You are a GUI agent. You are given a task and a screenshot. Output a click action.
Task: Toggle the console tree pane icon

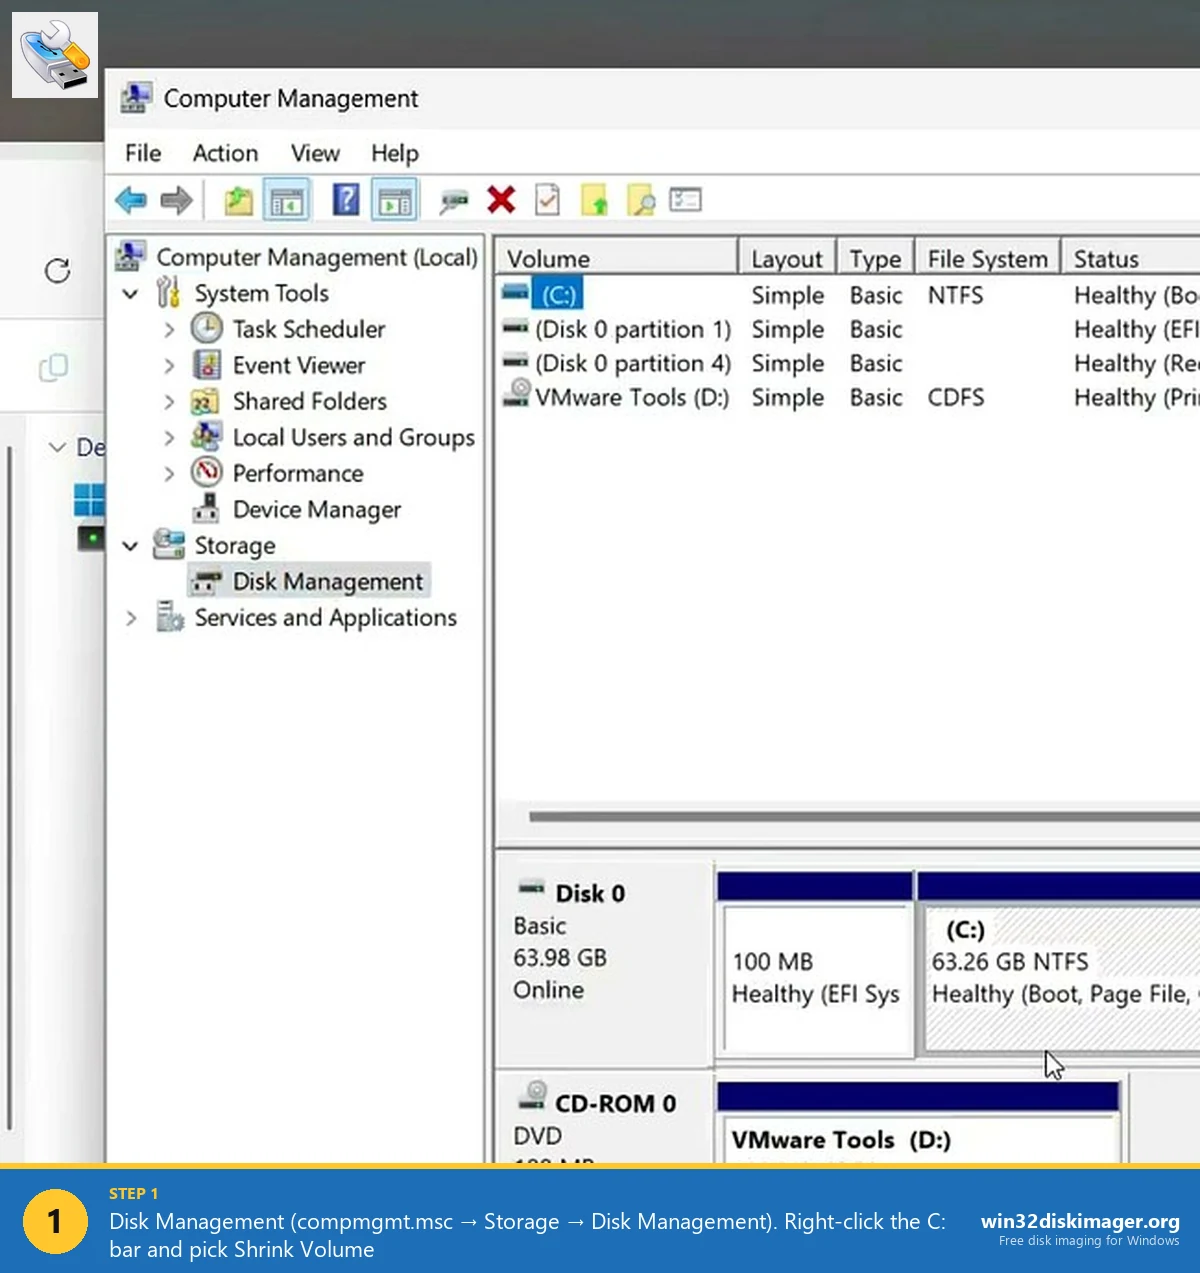[287, 199]
